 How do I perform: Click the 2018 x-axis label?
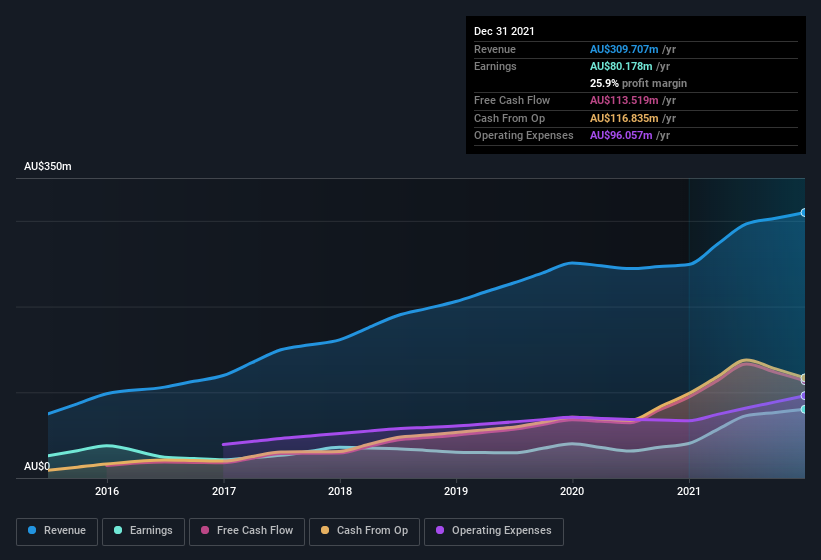[x=340, y=491]
